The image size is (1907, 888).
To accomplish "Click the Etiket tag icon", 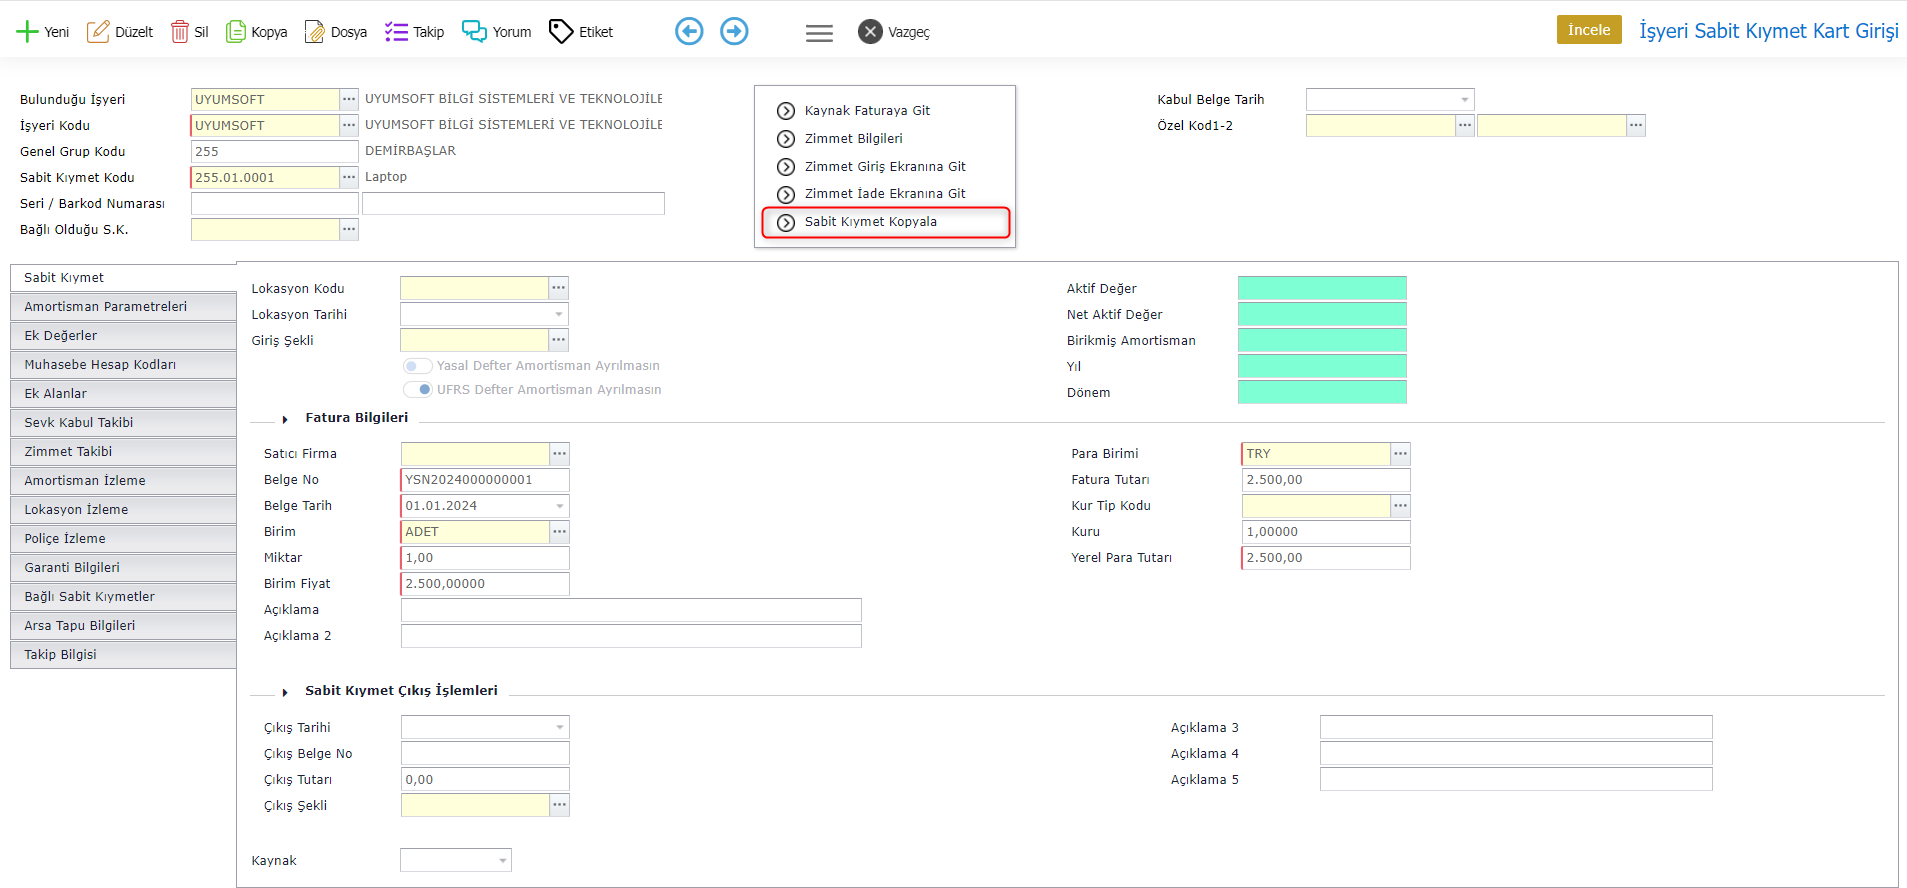I will click(561, 32).
